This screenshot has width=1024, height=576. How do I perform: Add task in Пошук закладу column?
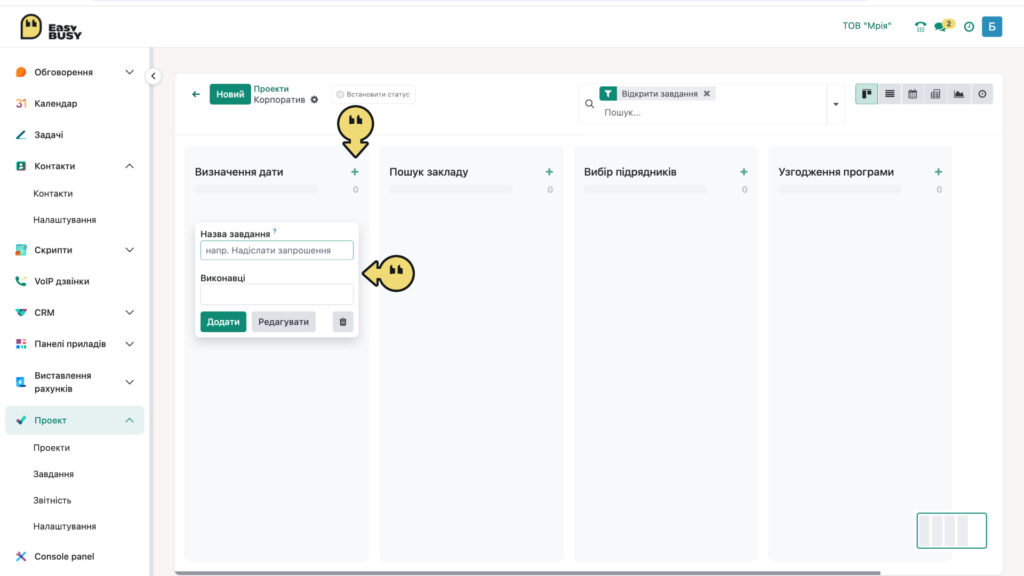click(549, 172)
